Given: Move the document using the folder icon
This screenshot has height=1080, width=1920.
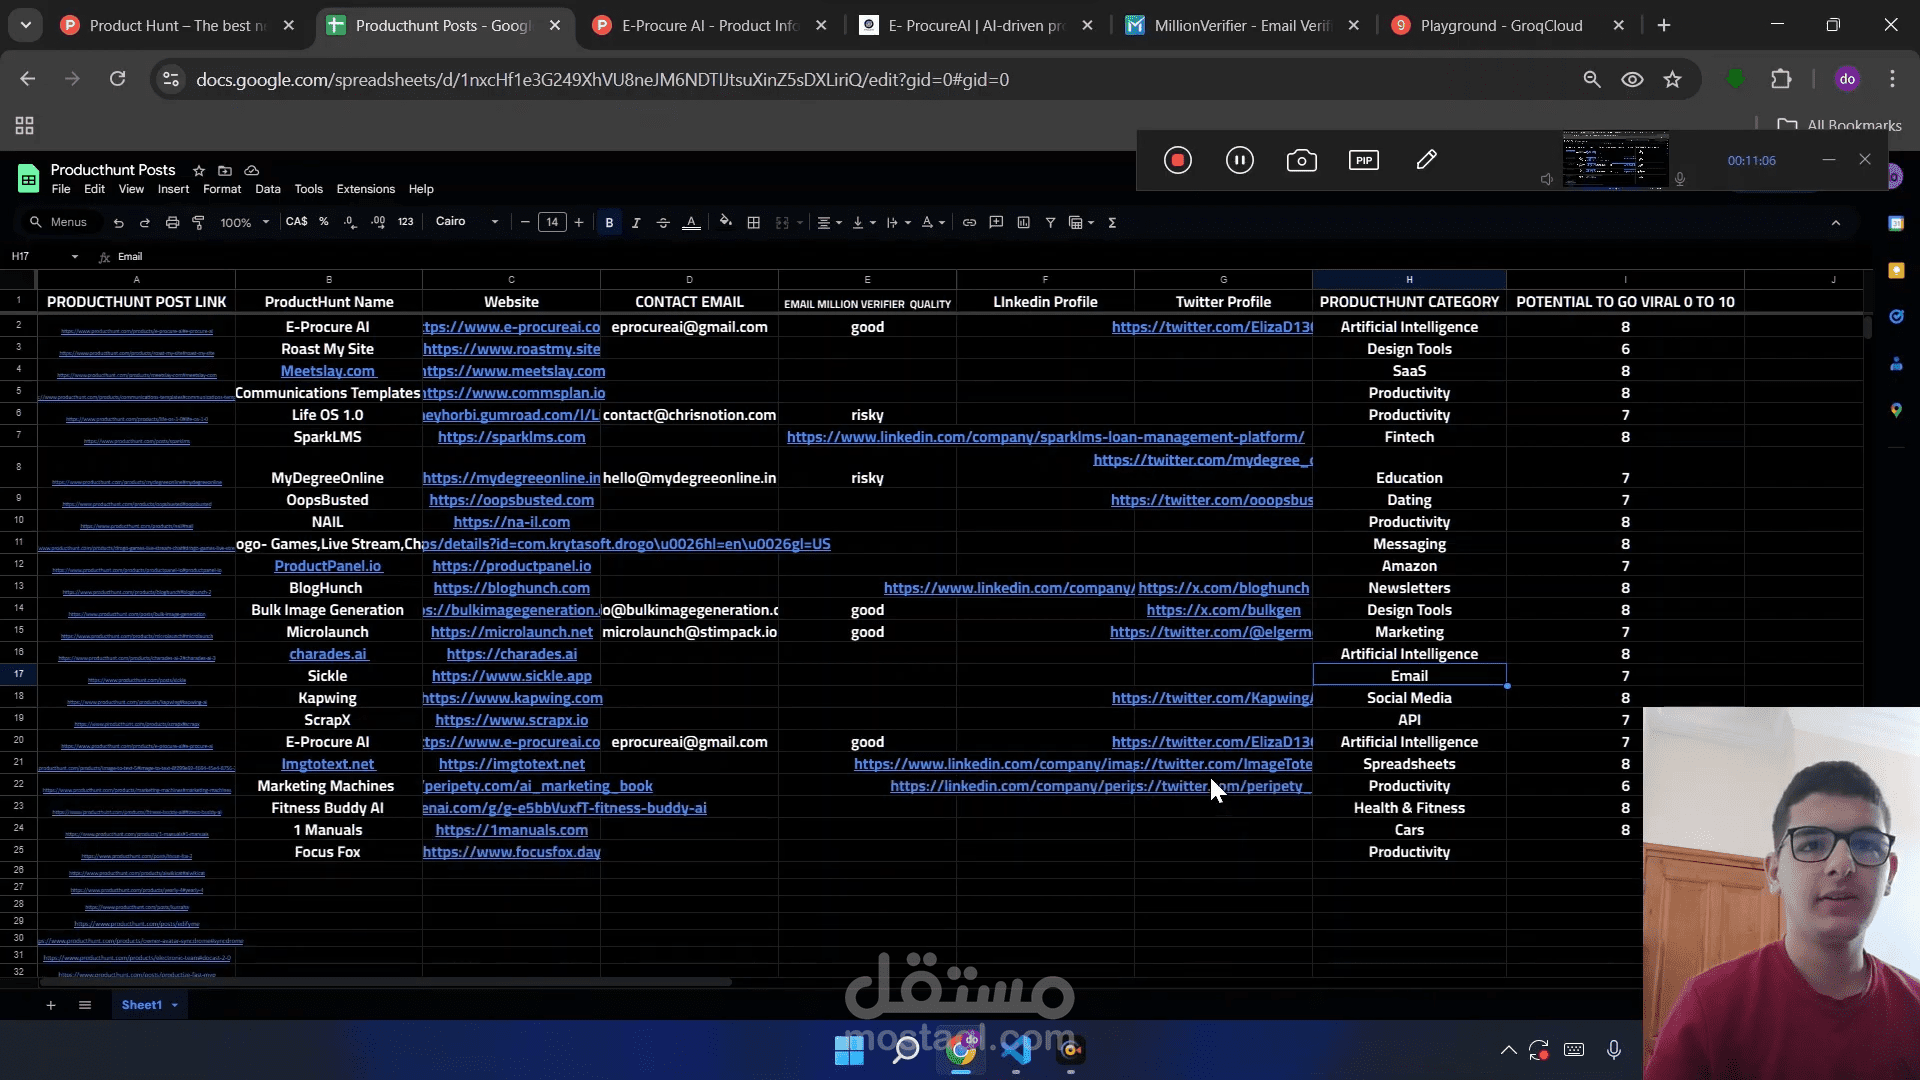Looking at the screenshot, I should click(225, 170).
